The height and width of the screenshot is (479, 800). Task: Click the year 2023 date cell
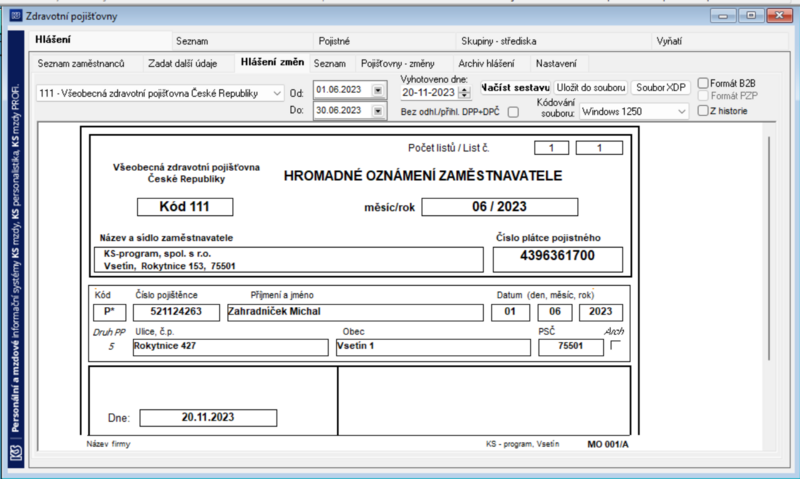[601, 312]
